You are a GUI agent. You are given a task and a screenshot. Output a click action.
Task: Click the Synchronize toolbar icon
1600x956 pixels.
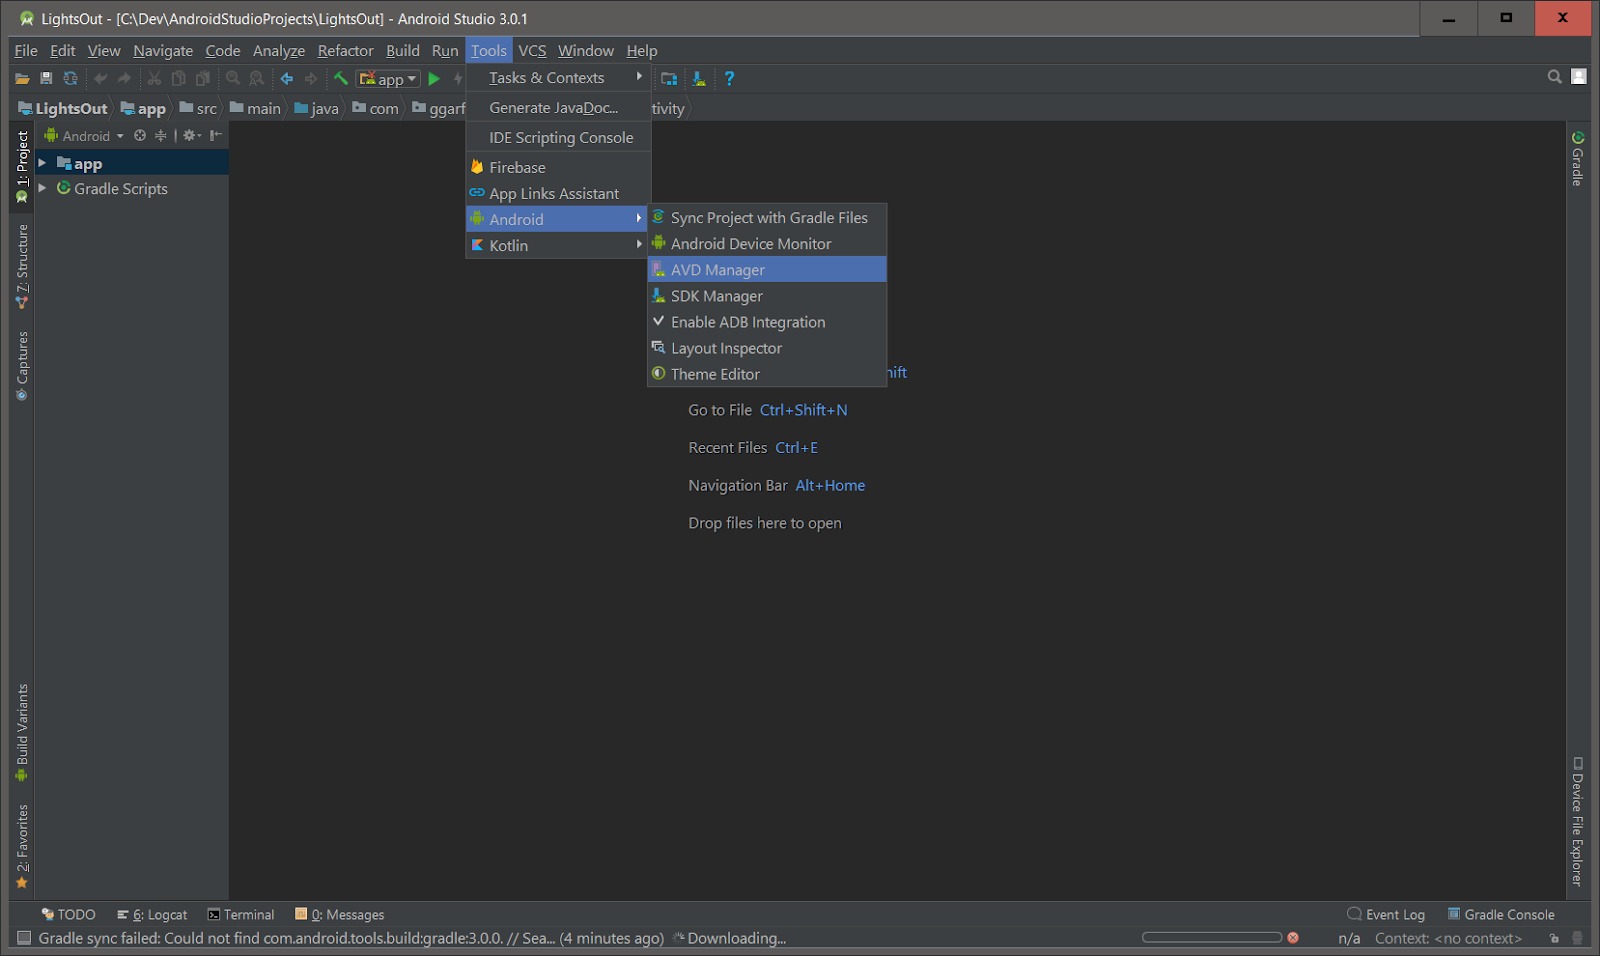click(70, 78)
